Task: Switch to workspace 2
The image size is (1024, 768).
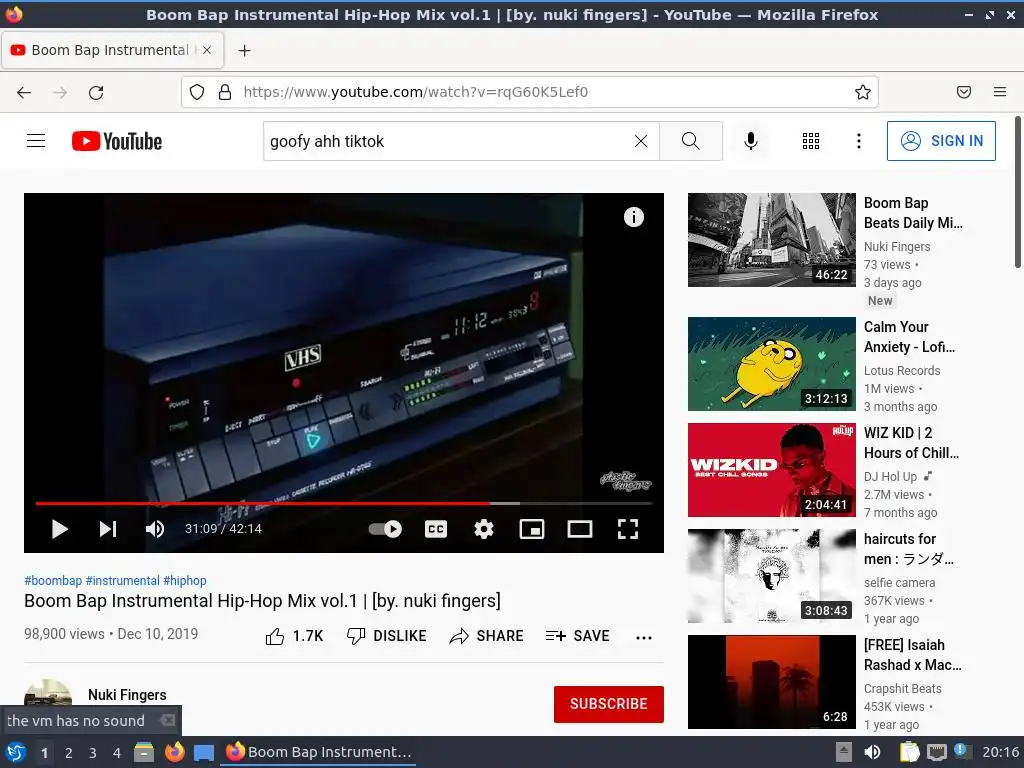Action: pos(69,753)
